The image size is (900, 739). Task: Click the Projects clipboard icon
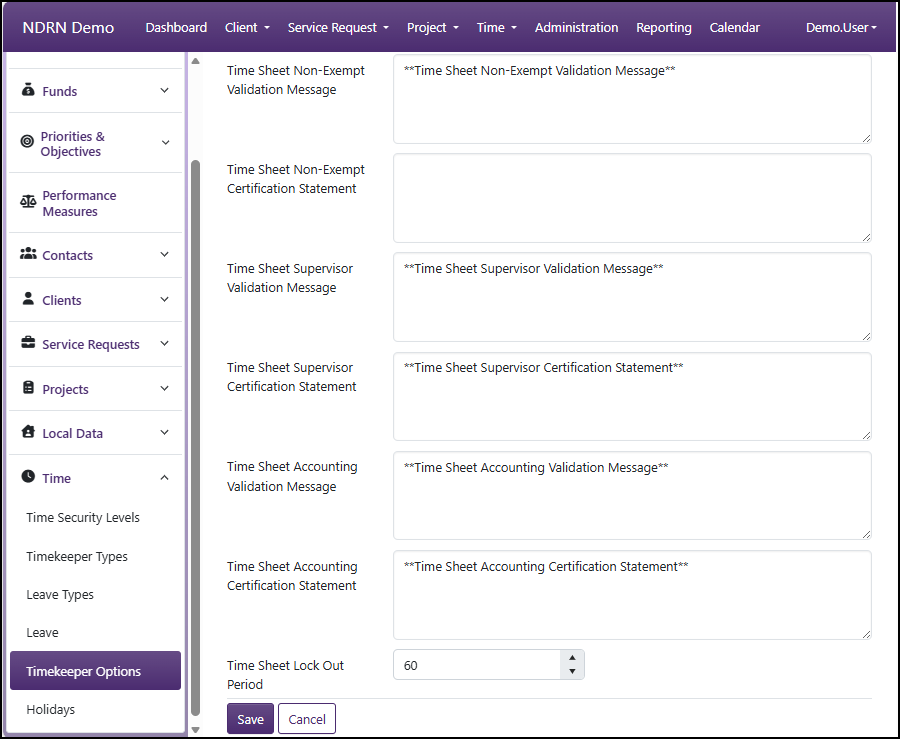pyautogui.click(x=28, y=387)
